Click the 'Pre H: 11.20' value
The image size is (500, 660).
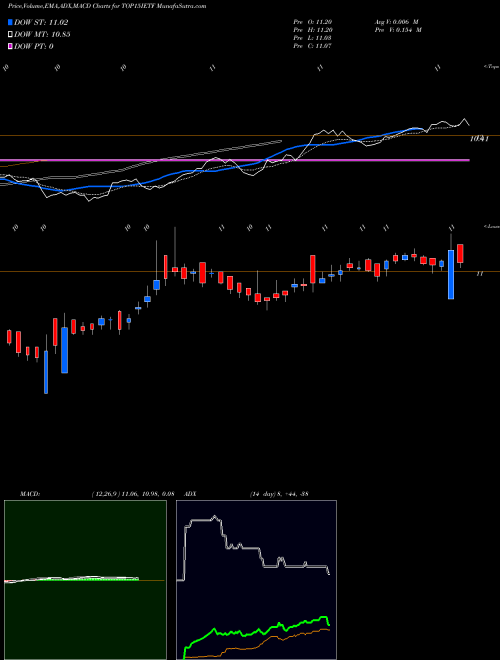tap(313, 30)
